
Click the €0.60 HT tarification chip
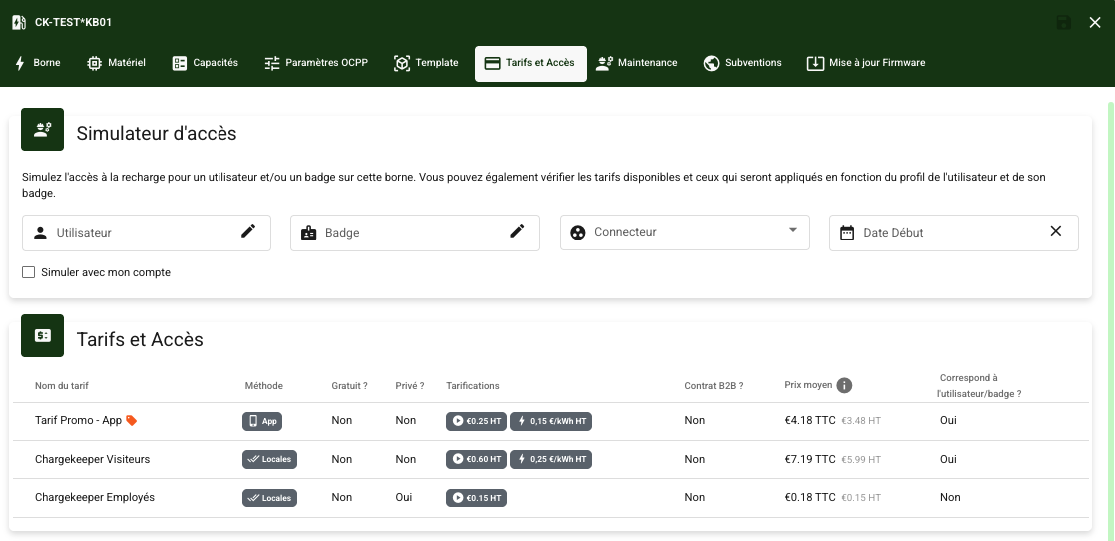point(476,460)
